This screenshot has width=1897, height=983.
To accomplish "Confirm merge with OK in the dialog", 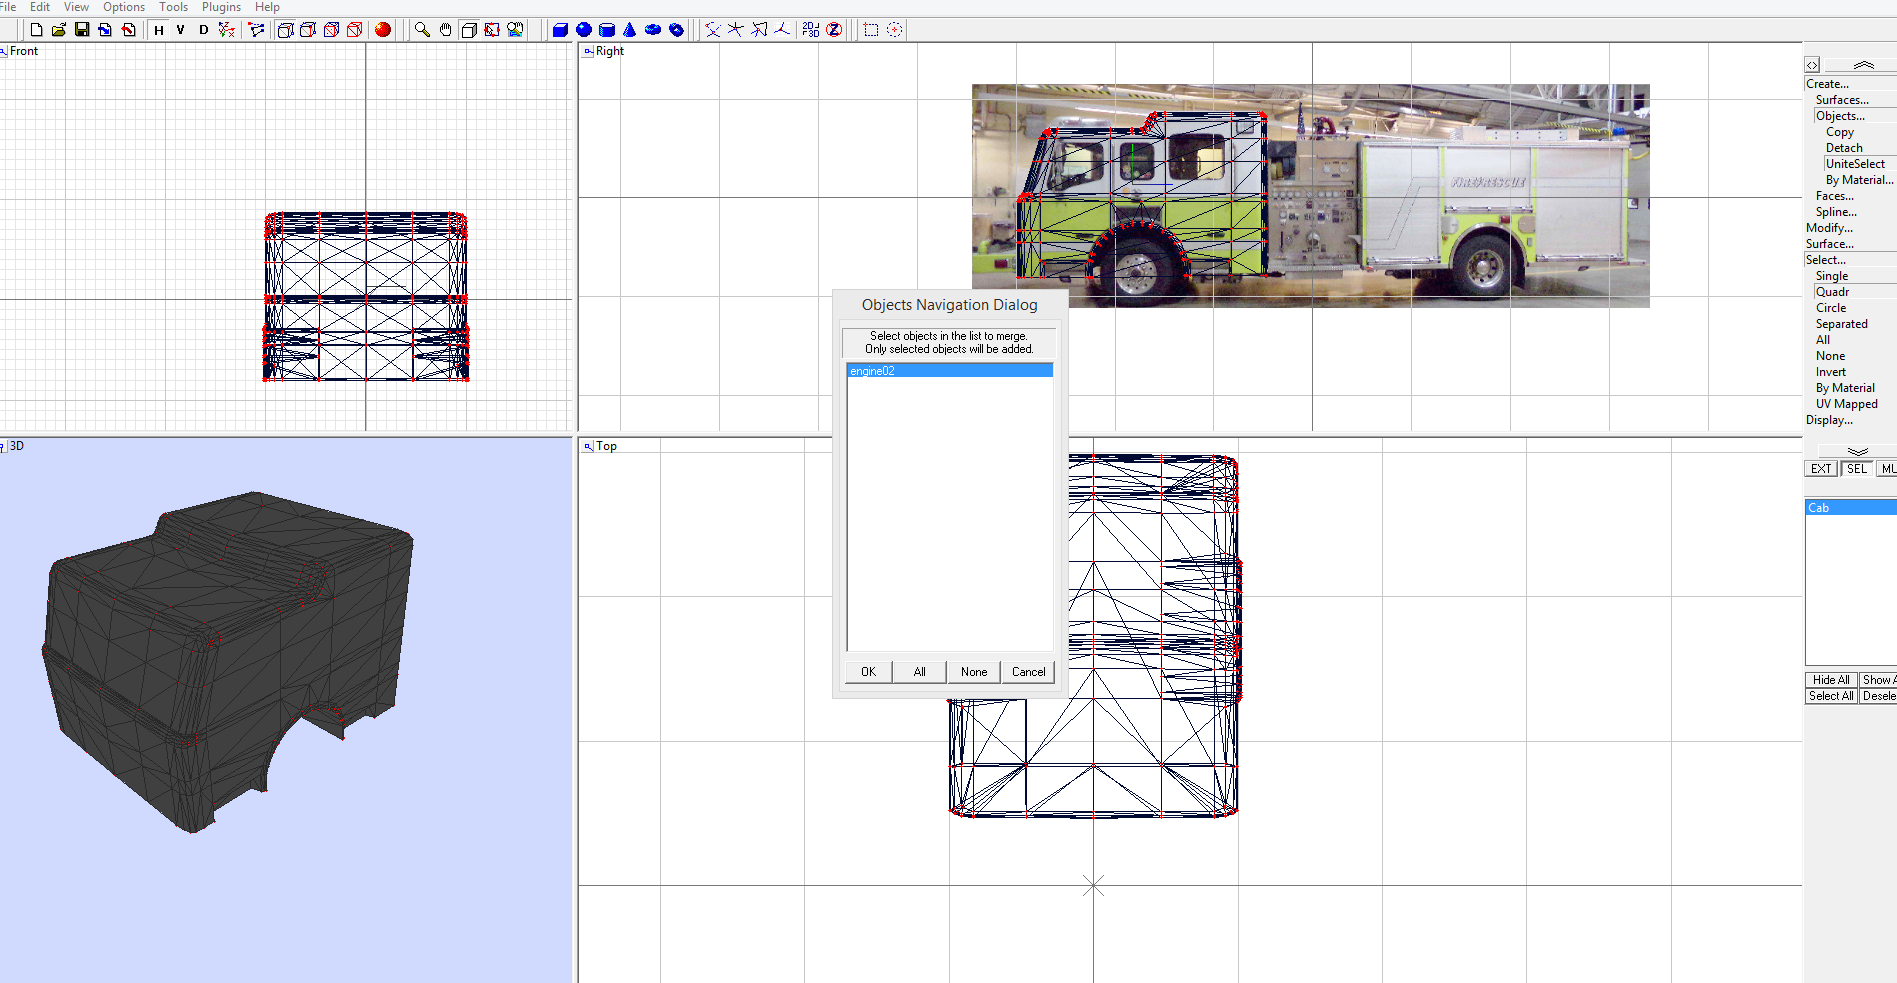I will [867, 671].
